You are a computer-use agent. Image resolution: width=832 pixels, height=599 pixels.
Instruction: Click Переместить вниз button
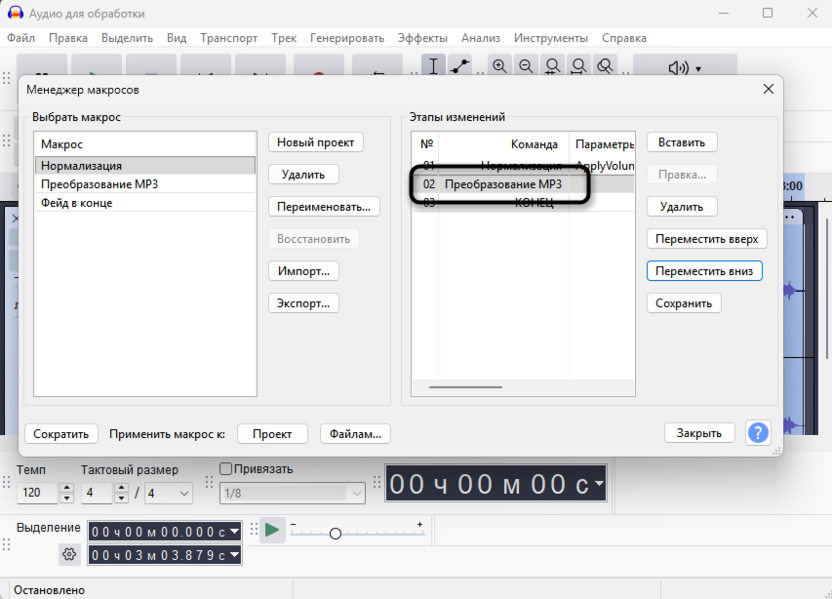tap(704, 271)
